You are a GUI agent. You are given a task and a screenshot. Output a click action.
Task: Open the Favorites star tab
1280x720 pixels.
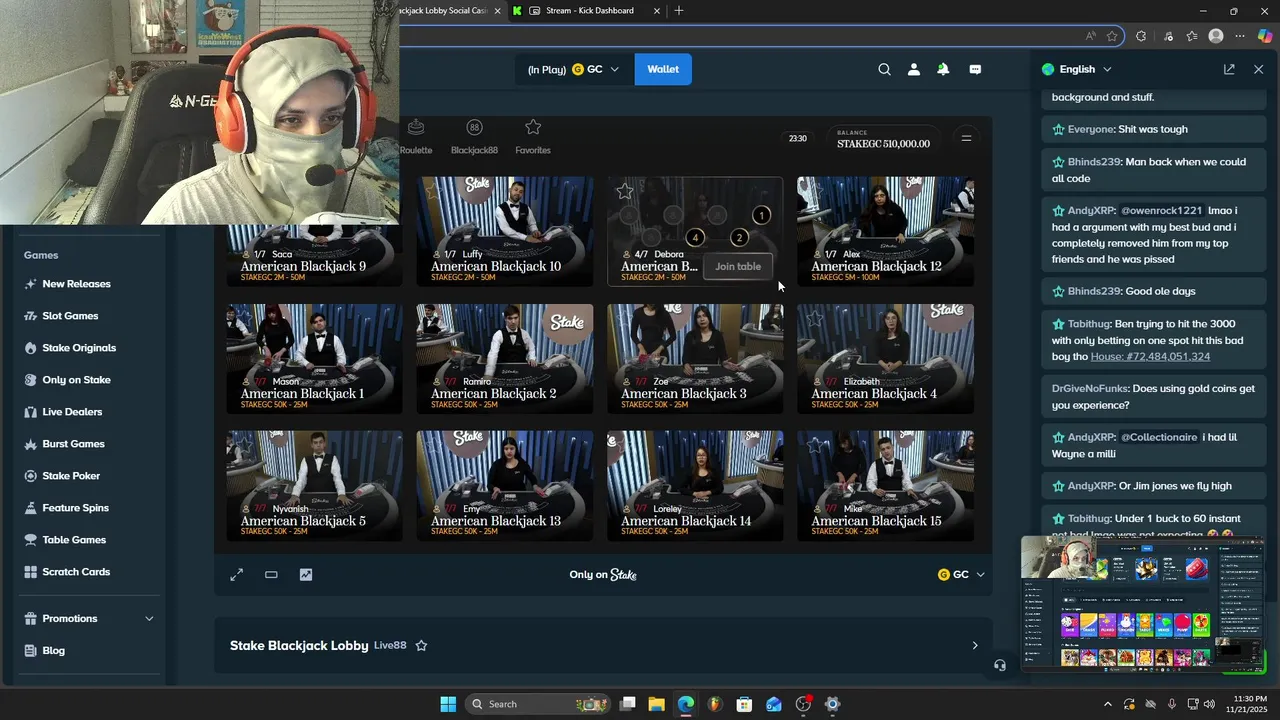pyautogui.click(x=533, y=137)
